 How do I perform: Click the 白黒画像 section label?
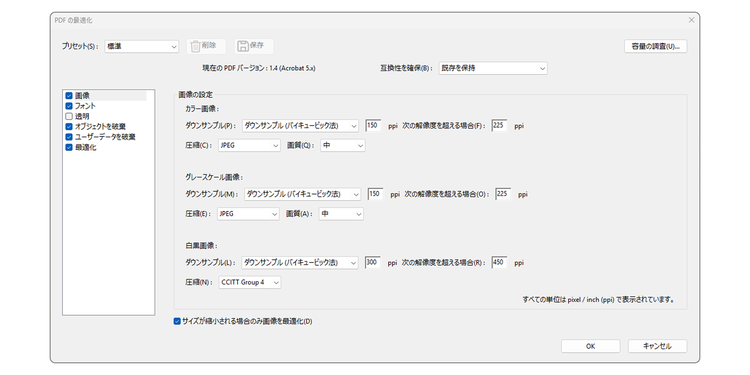click(x=201, y=246)
